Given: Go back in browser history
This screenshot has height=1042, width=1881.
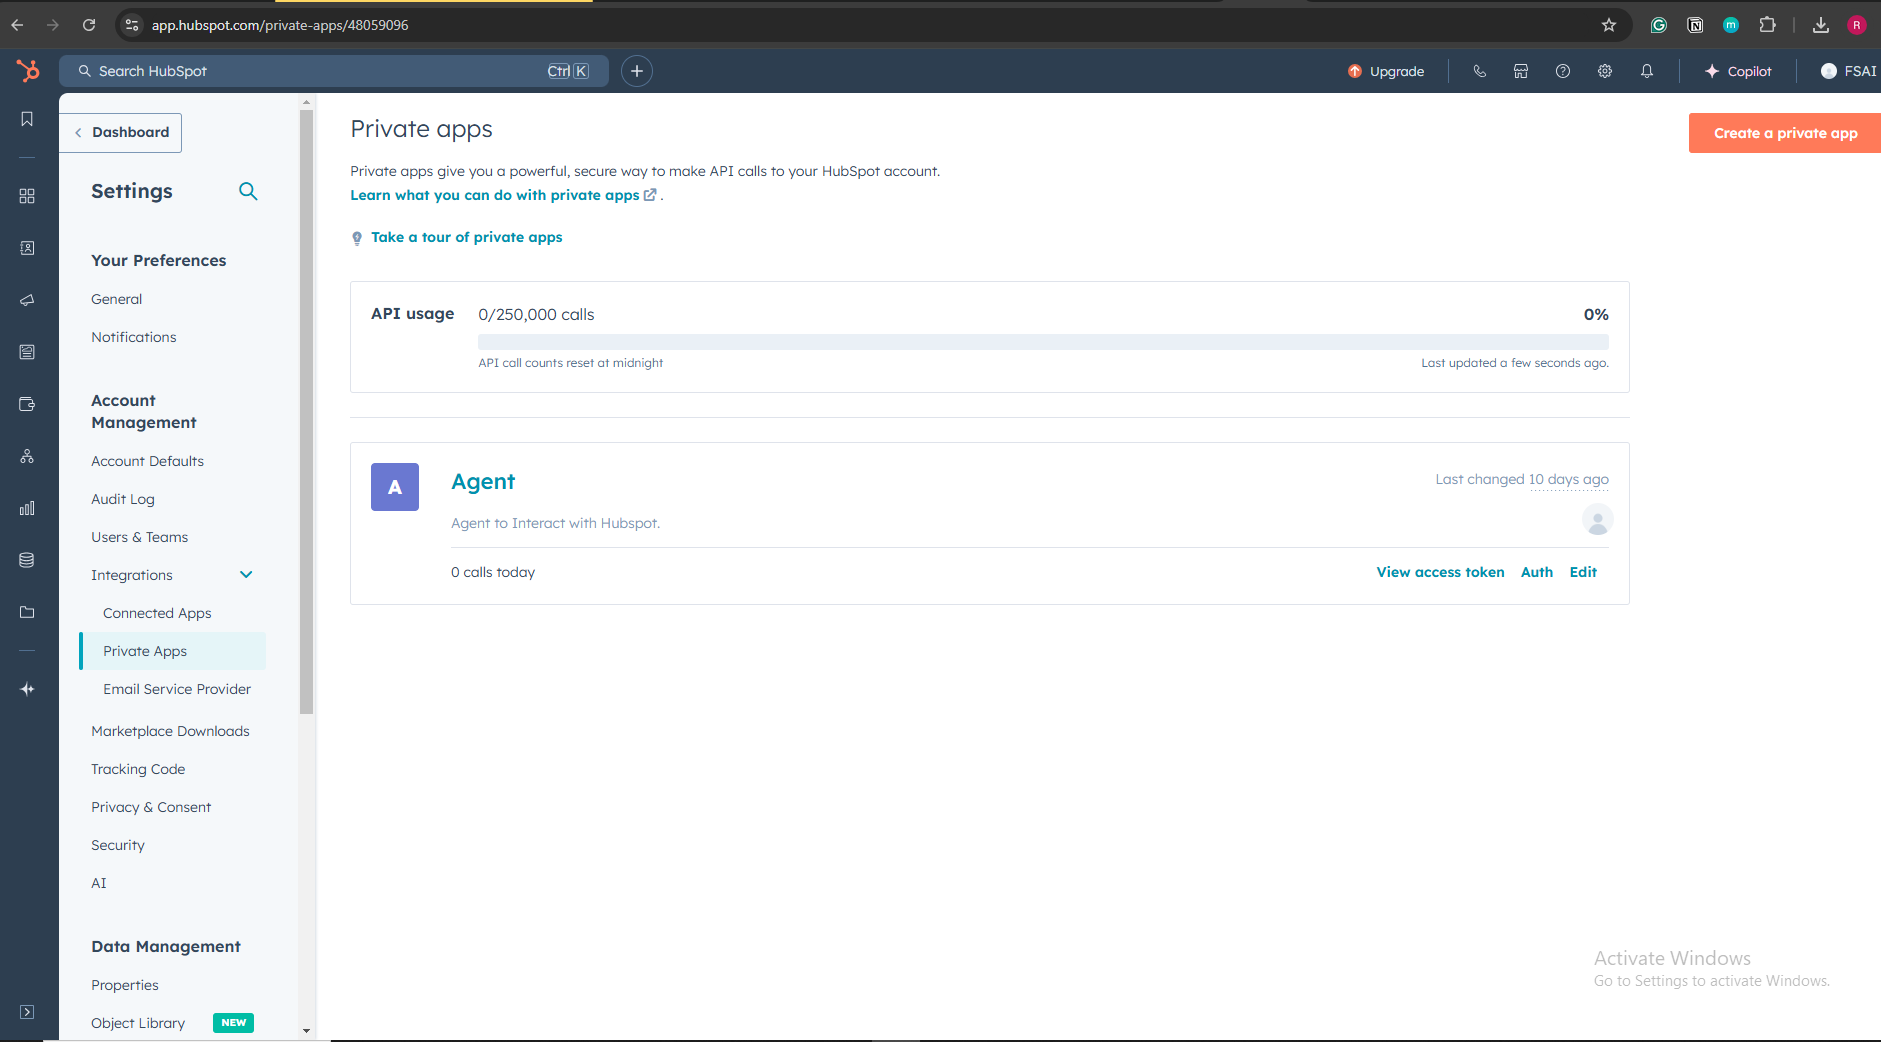Looking at the screenshot, I should coord(17,25).
